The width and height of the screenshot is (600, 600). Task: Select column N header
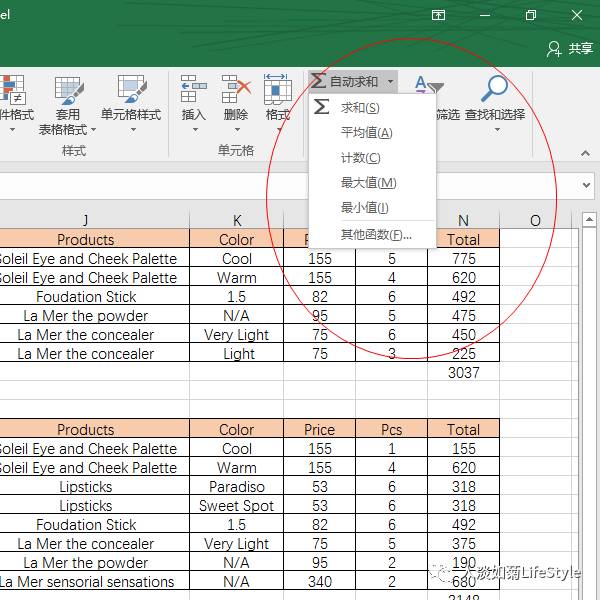[463, 220]
